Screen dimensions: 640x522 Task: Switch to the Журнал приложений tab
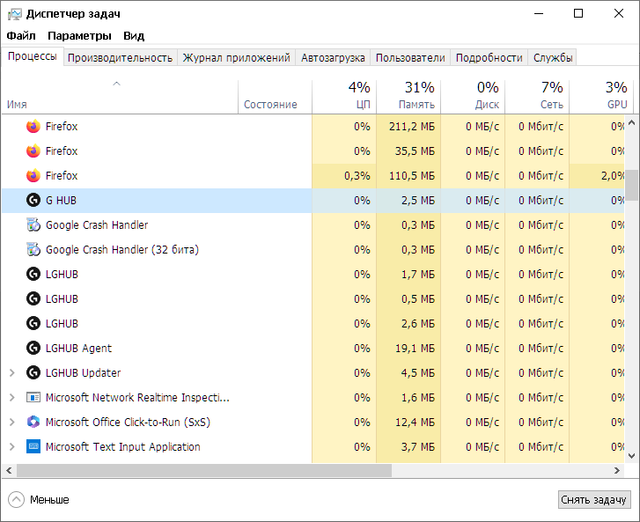(x=236, y=58)
